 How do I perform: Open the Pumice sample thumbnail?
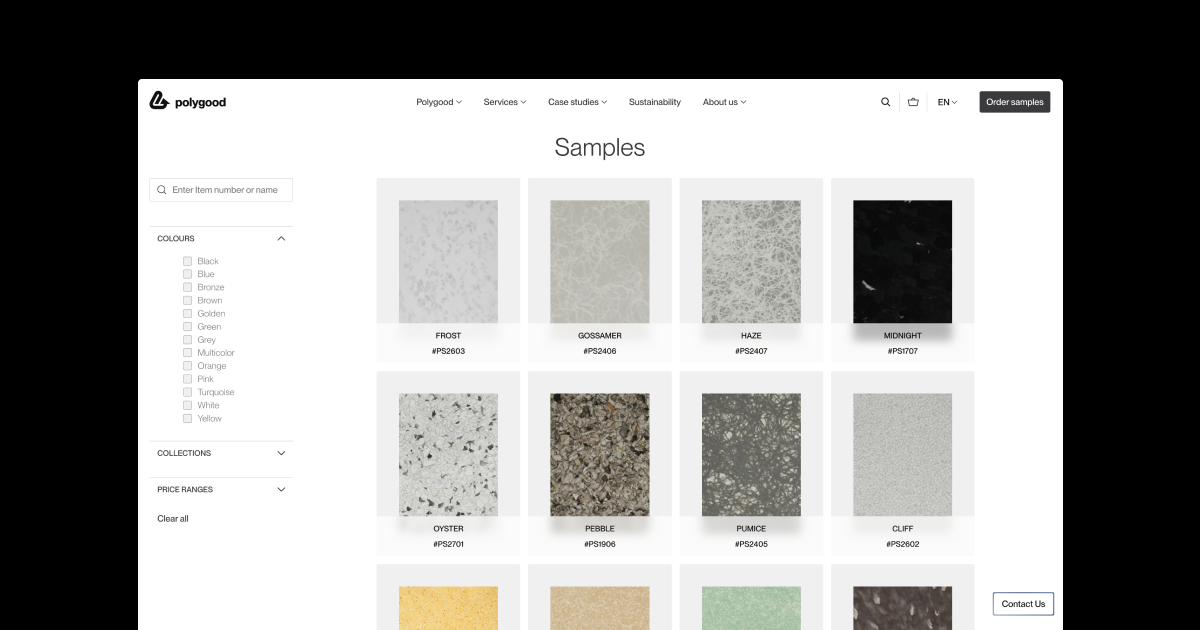coord(751,455)
